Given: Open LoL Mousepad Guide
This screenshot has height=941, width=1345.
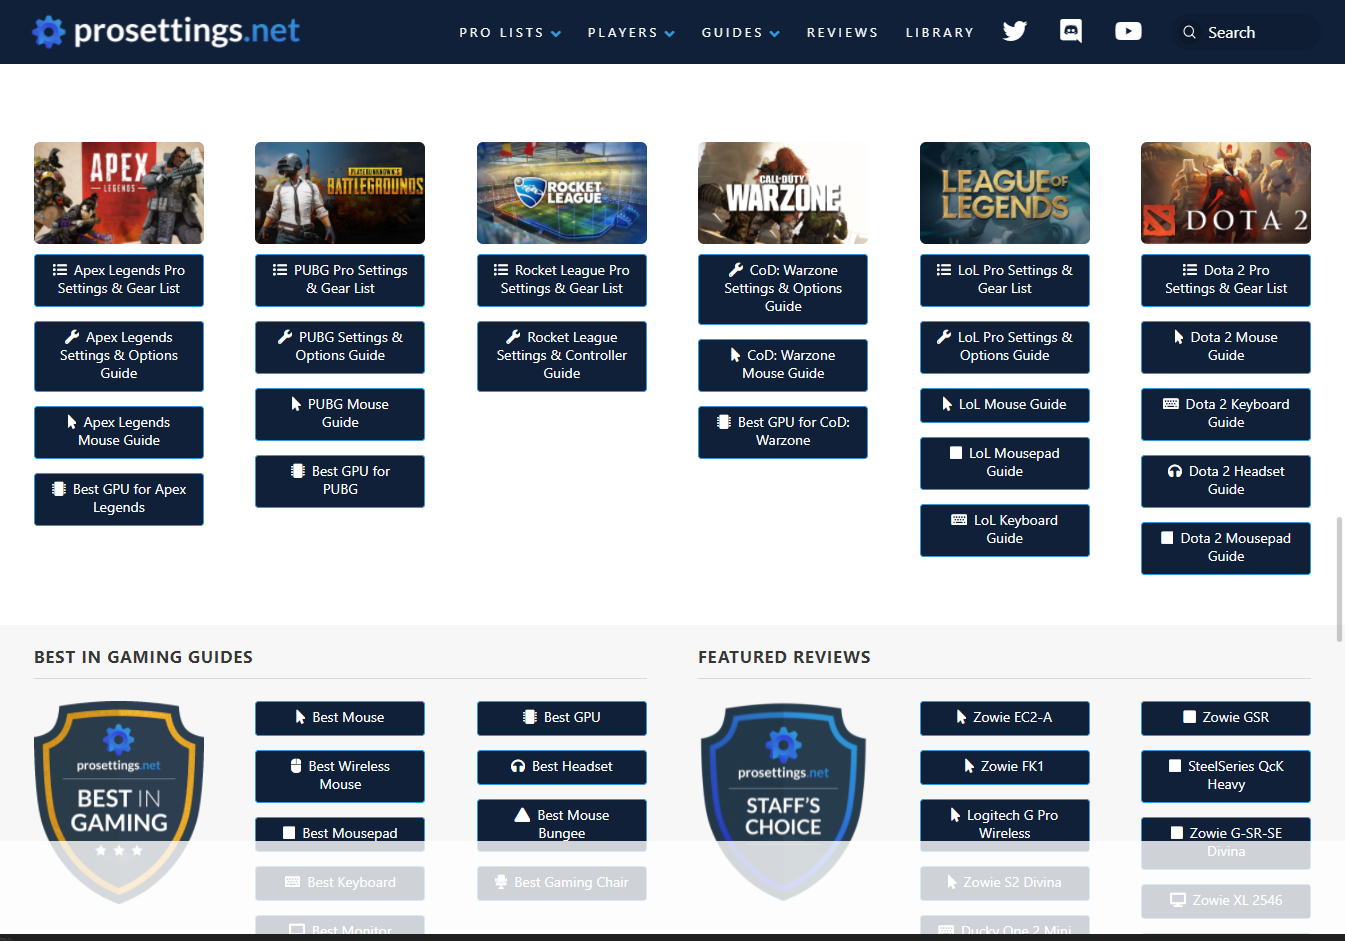Looking at the screenshot, I should (1005, 463).
